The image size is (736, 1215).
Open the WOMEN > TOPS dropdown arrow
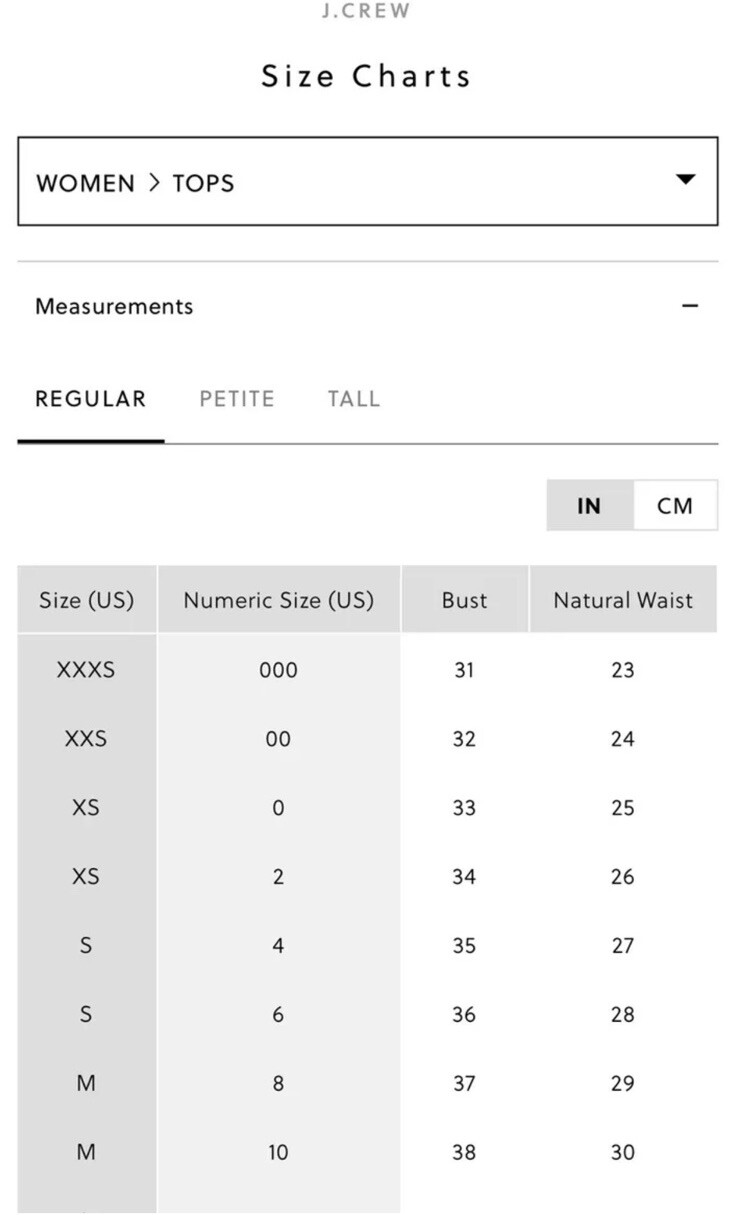pos(685,180)
